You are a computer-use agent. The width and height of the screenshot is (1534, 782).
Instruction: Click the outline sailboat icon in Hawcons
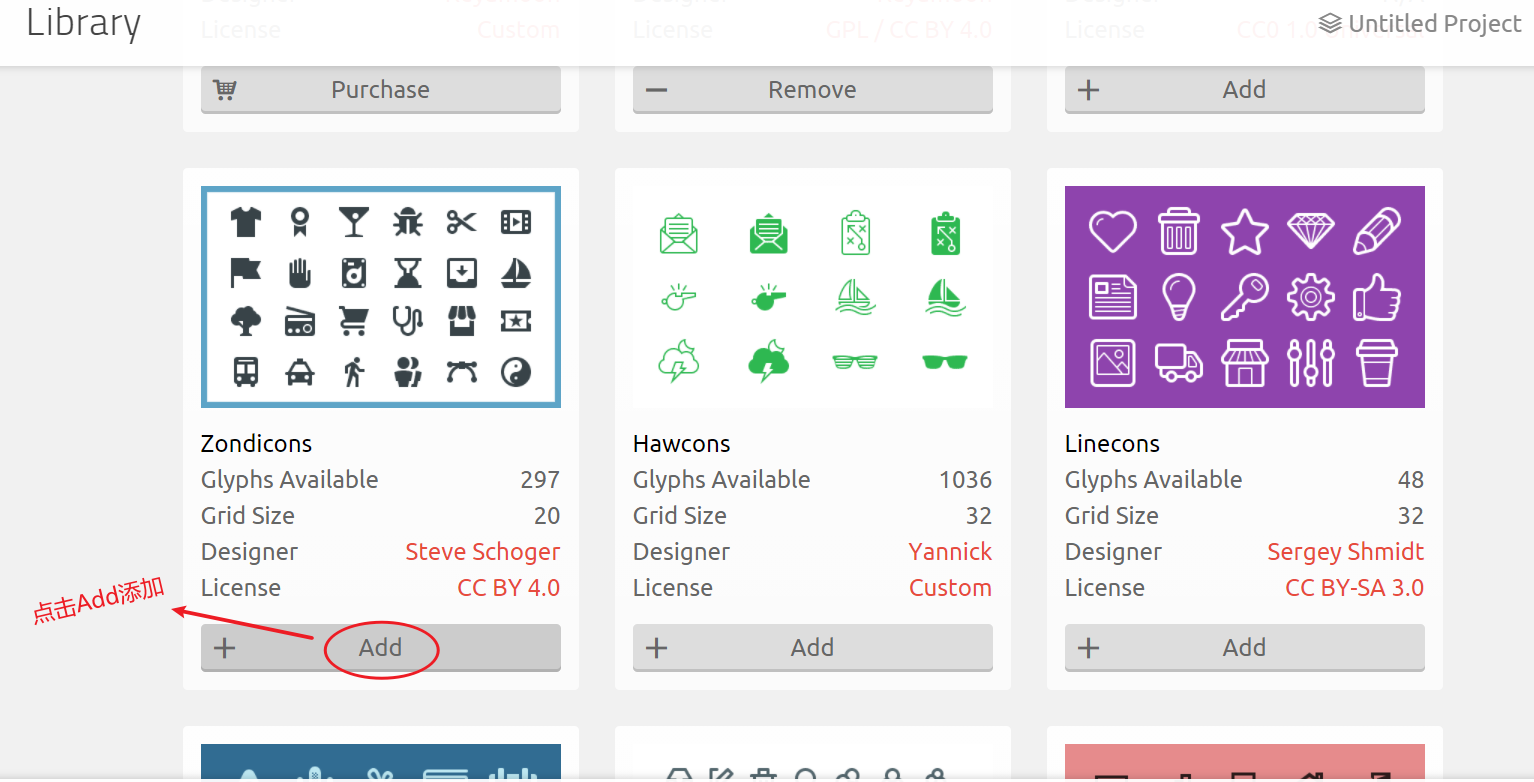click(856, 297)
